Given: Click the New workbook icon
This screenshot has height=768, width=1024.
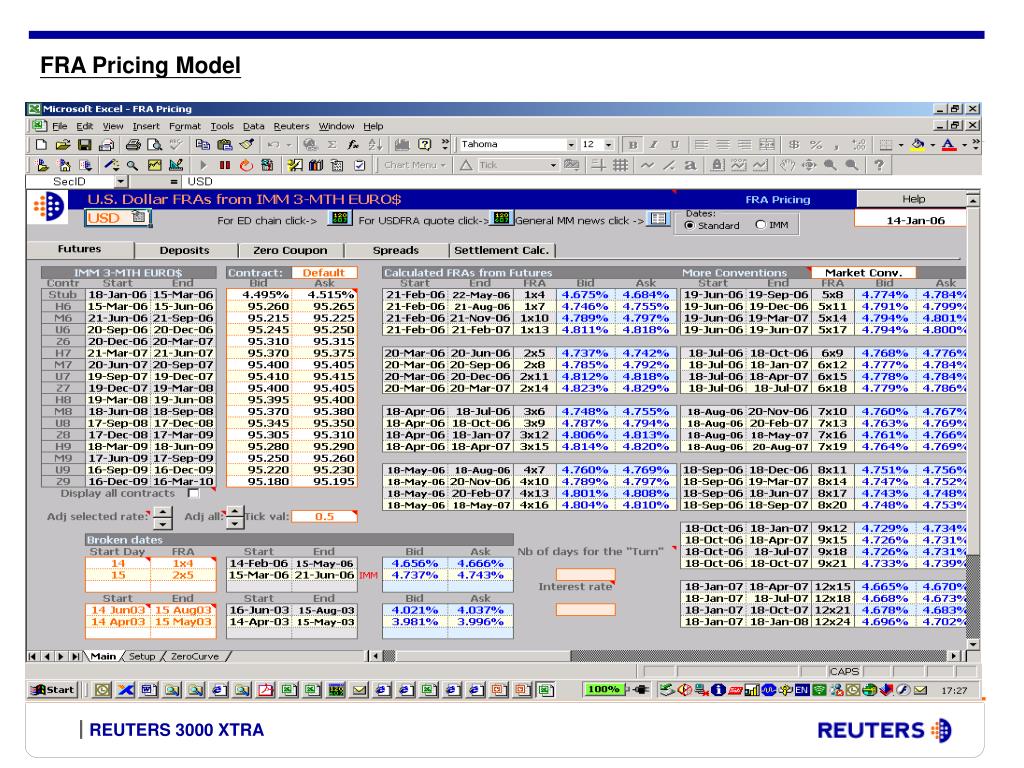Looking at the screenshot, I should point(41,145).
